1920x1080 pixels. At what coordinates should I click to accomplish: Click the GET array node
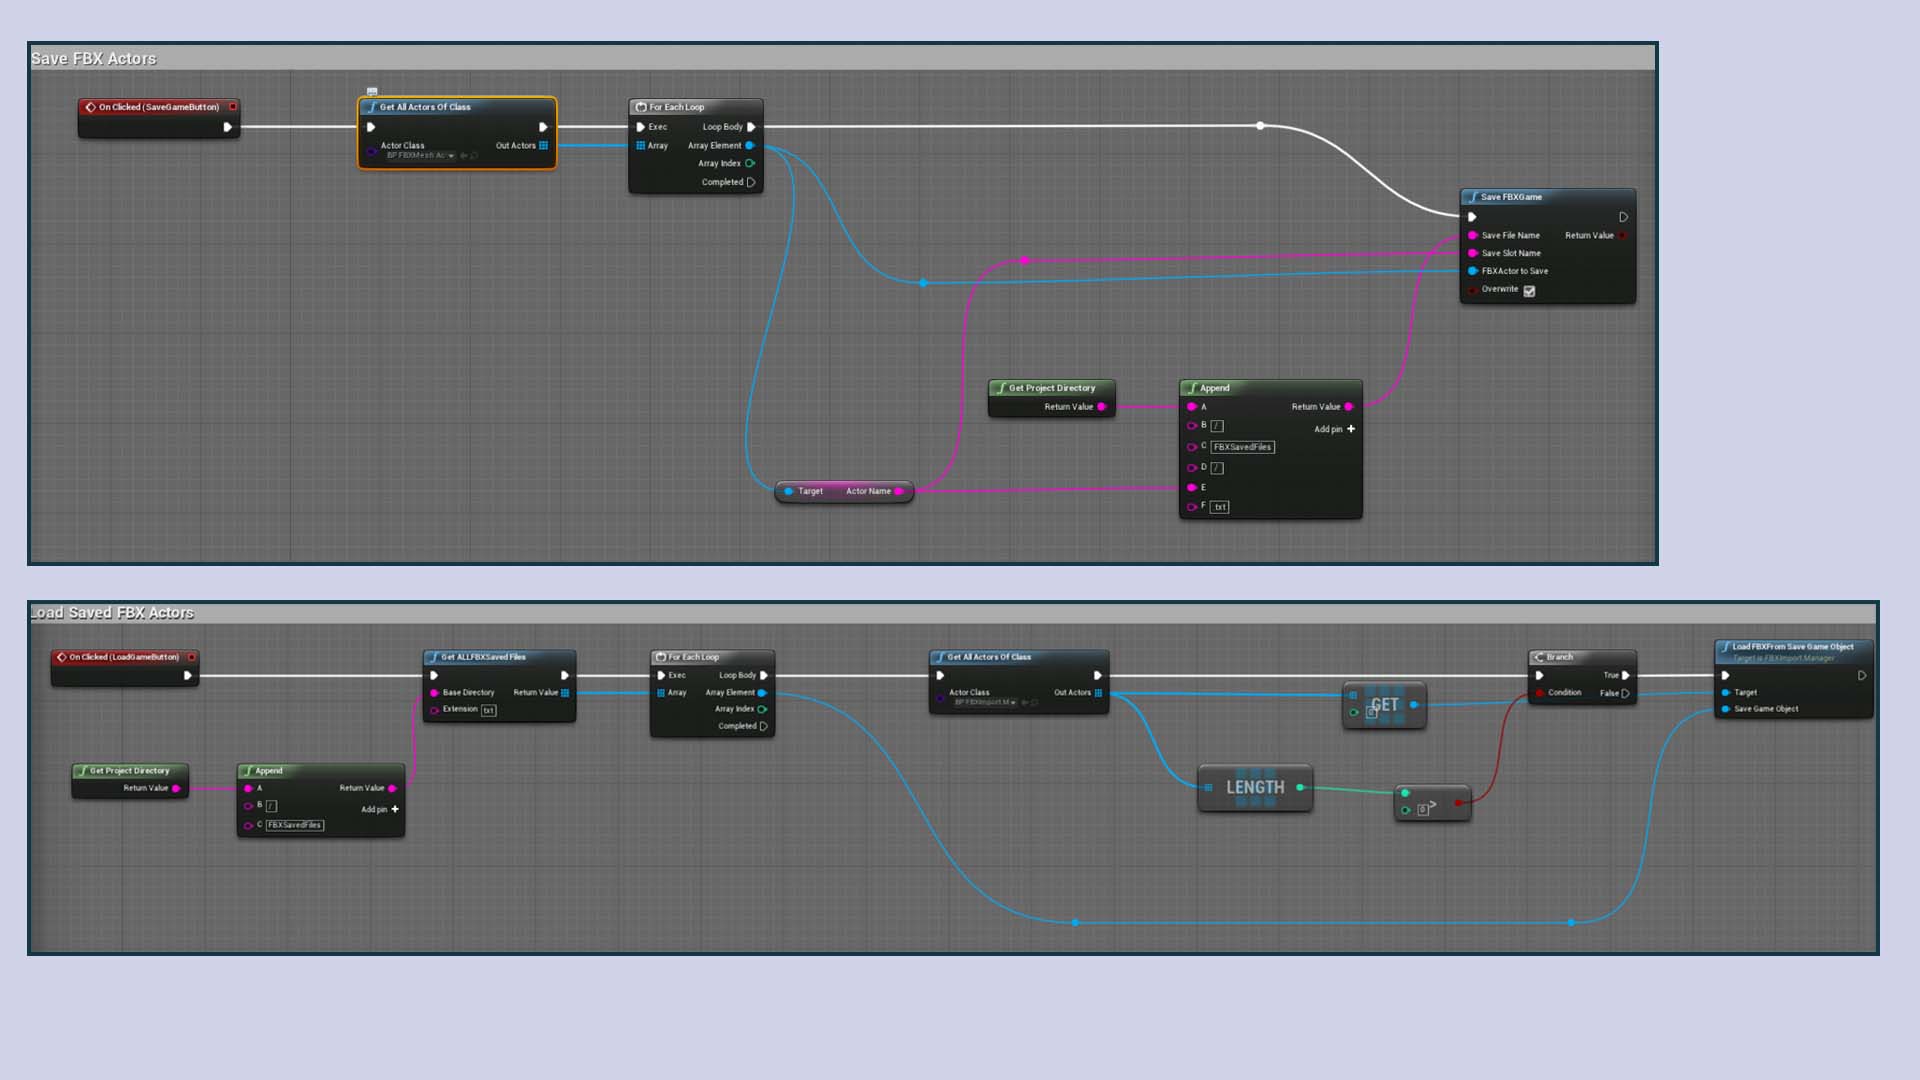(x=1384, y=705)
